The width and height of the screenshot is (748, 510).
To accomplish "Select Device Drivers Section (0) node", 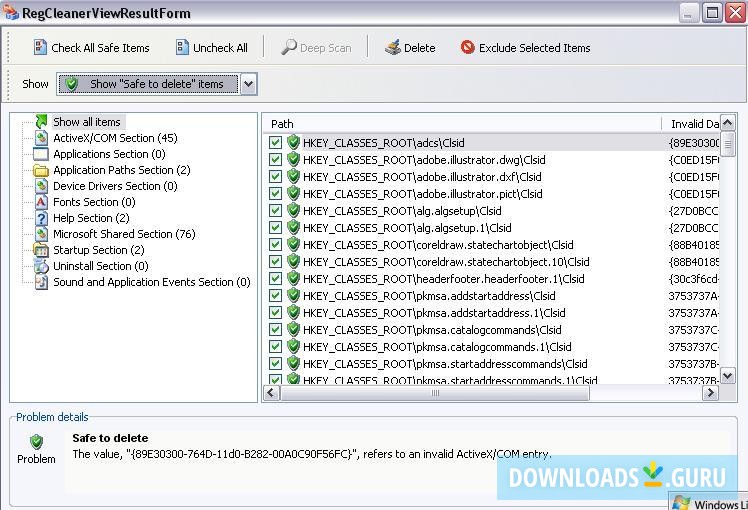I will [x=115, y=186].
